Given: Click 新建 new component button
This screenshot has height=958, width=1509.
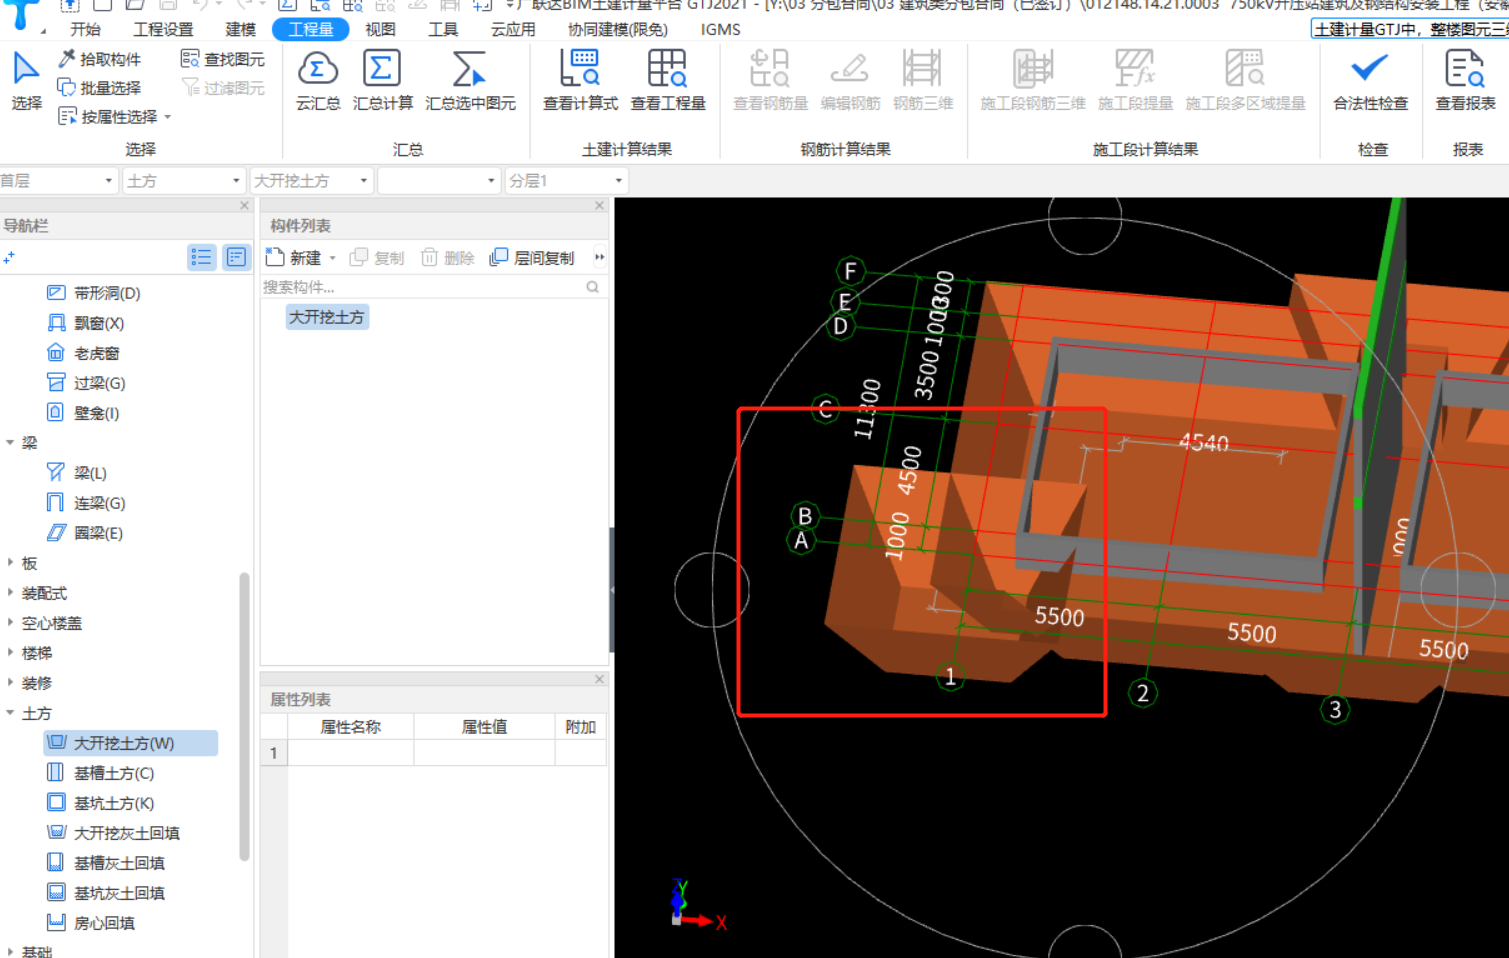Looking at the screenshot, I should (294, 258).
